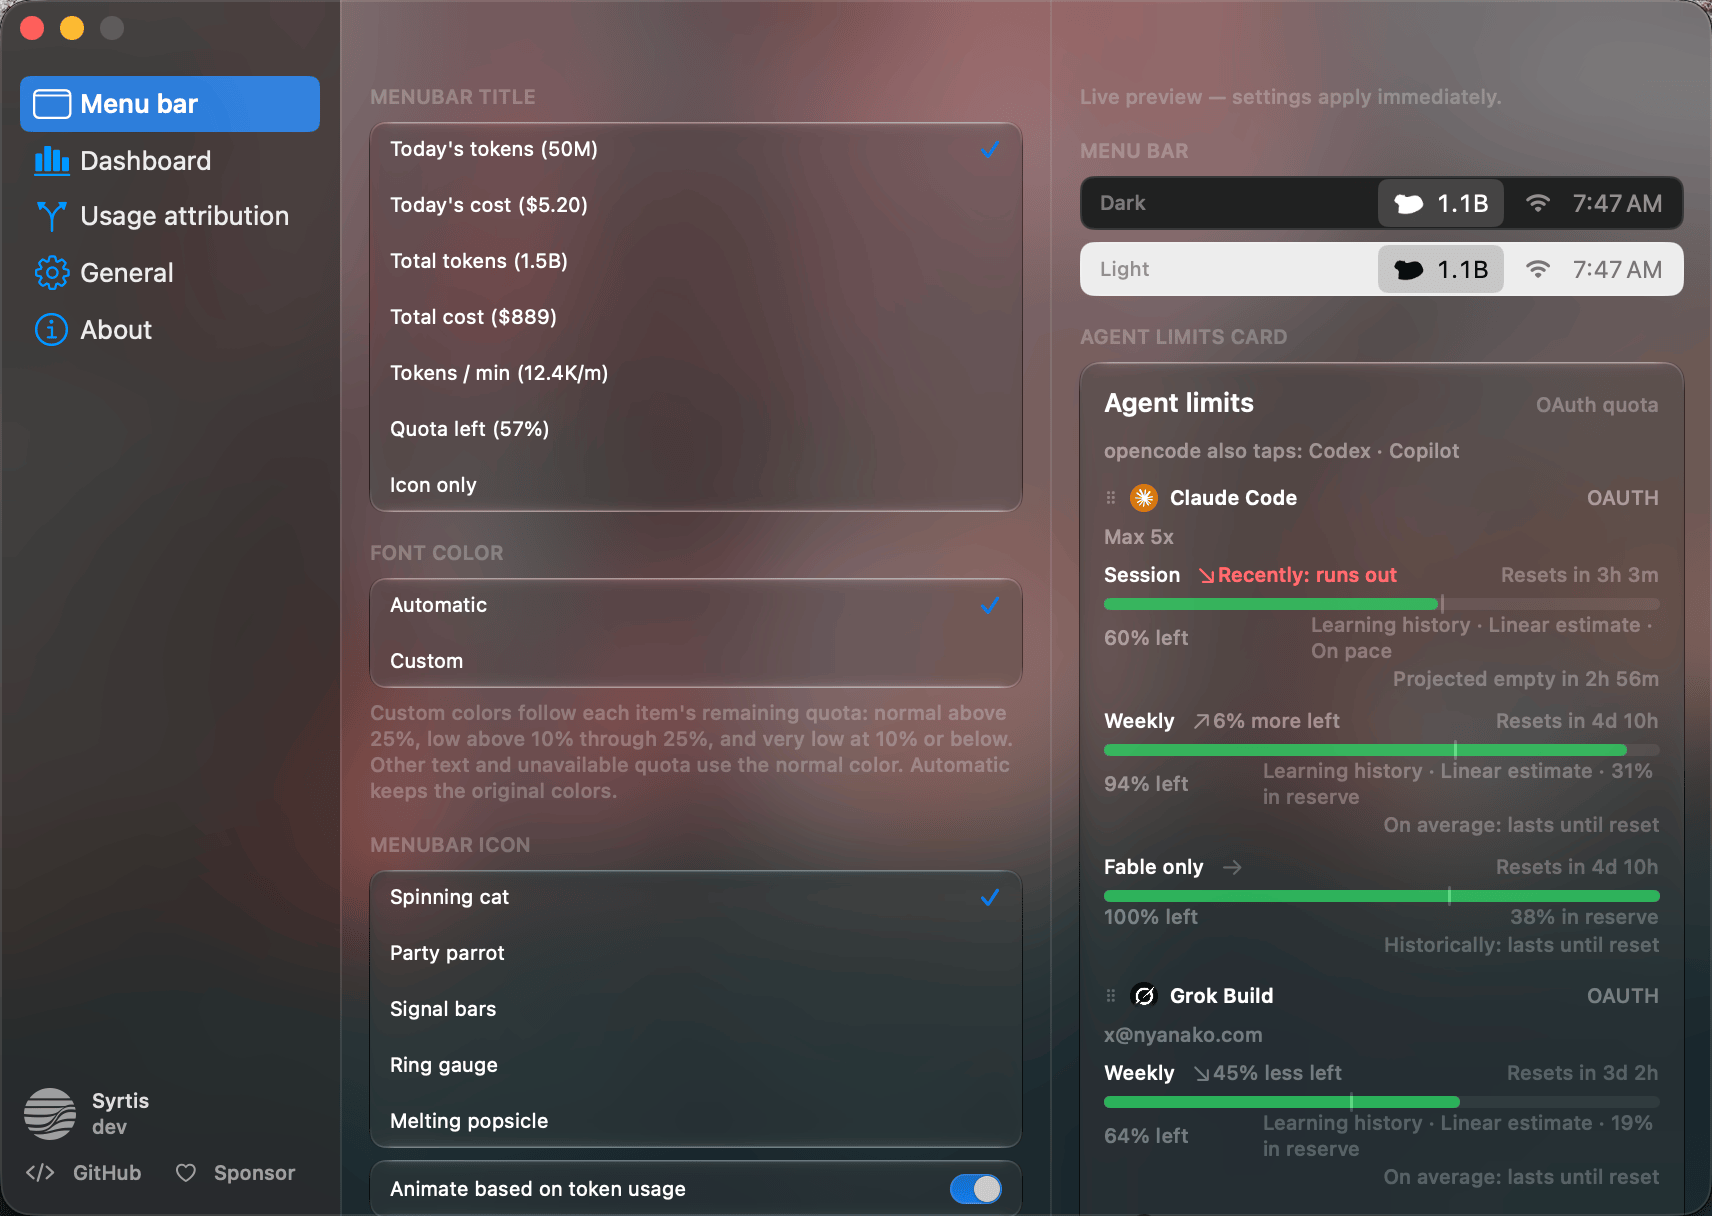Click the Wi-Fi icon in Light preview
Image resolution: width=1712 pixels, height=1216 pixels.
click(1538, 270)
